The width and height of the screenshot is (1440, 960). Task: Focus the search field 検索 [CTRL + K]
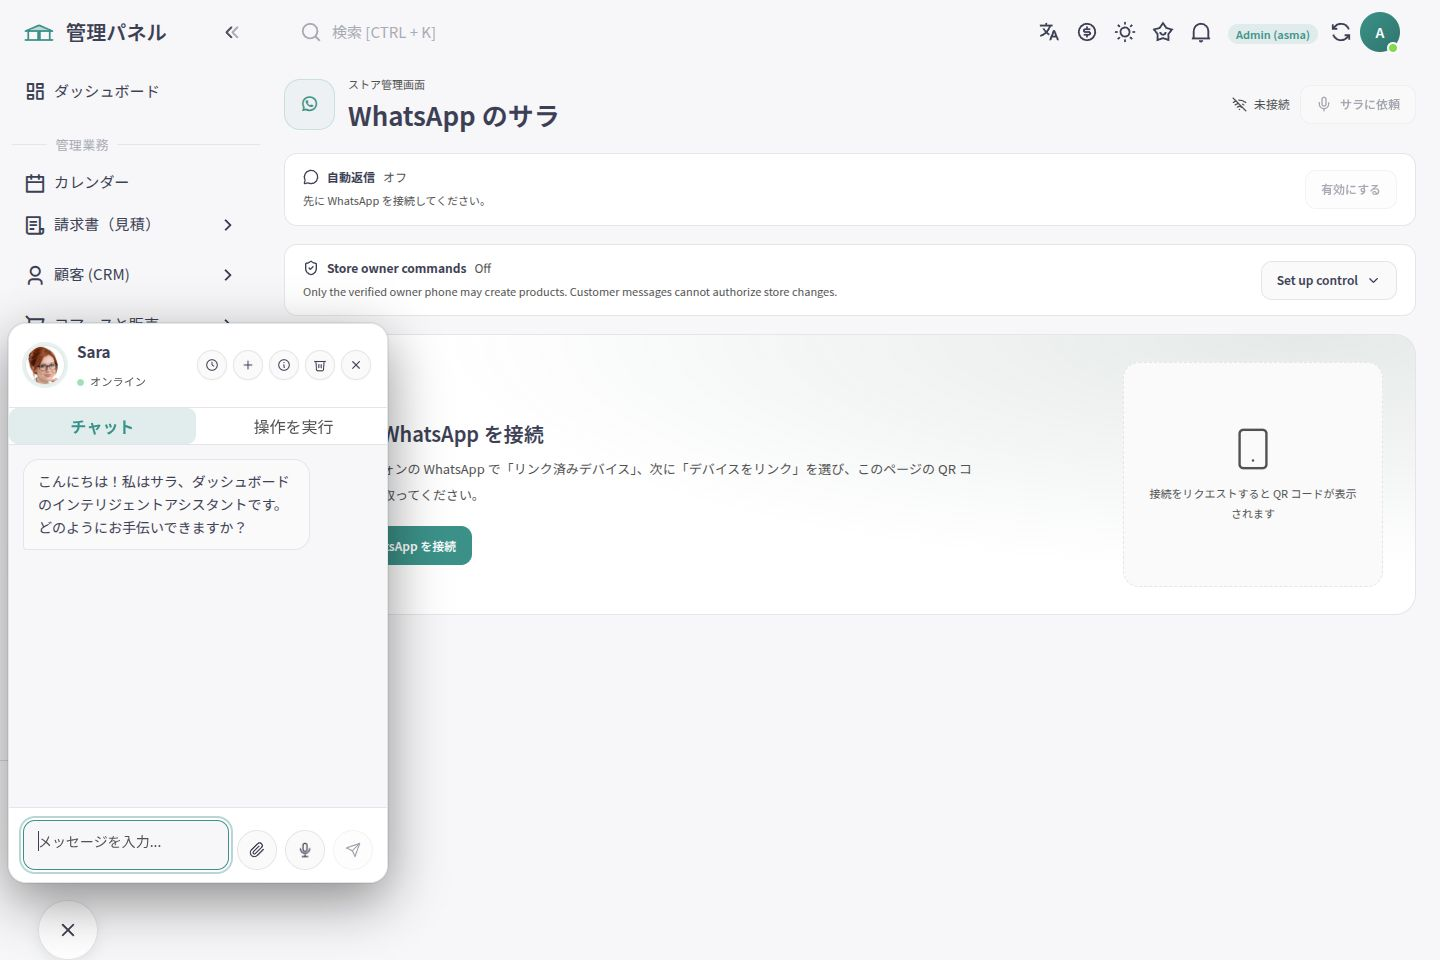pyautogui.click(x=384, y=32)
